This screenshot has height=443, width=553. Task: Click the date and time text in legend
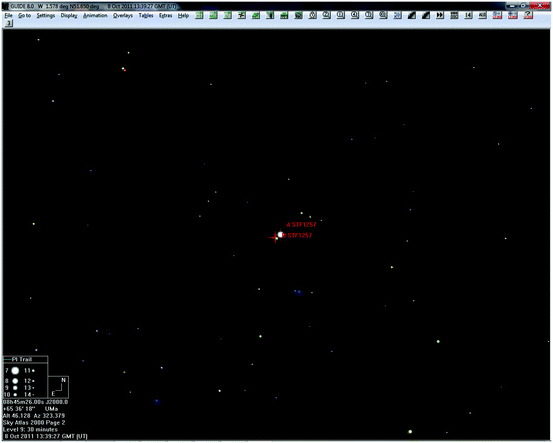pos(45,436)
